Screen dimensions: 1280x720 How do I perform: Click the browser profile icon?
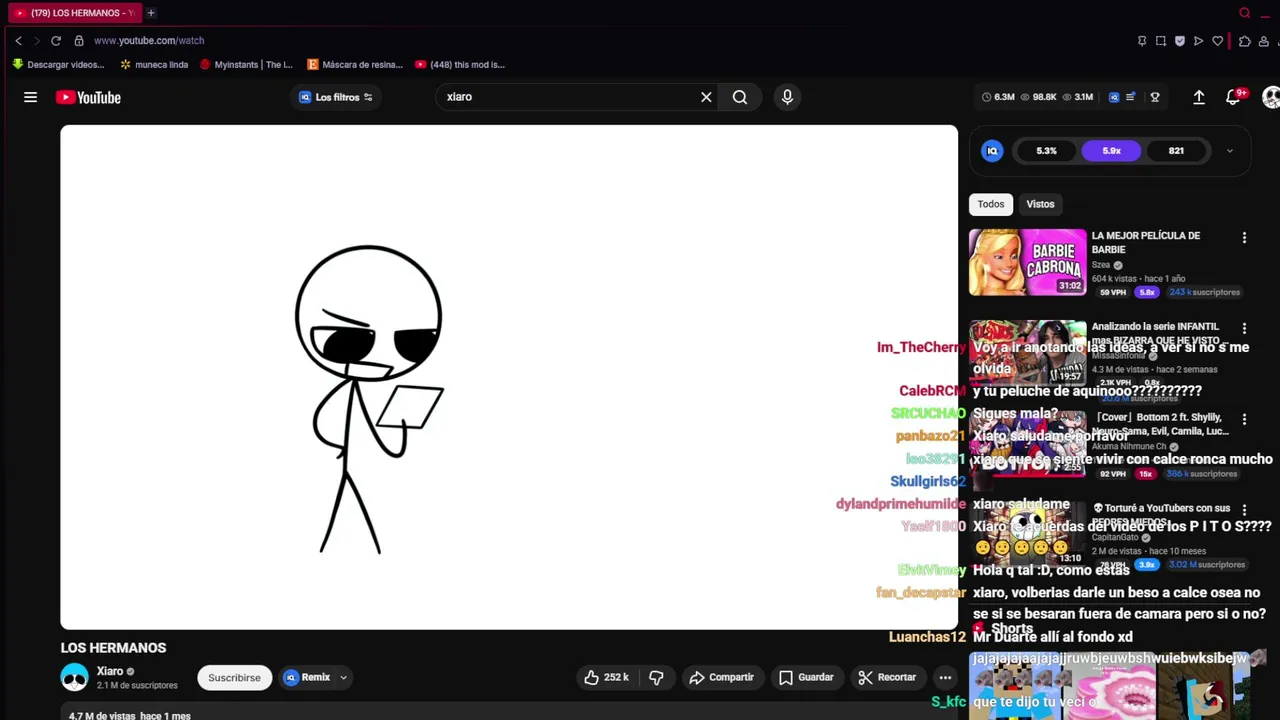point(1264,41)
